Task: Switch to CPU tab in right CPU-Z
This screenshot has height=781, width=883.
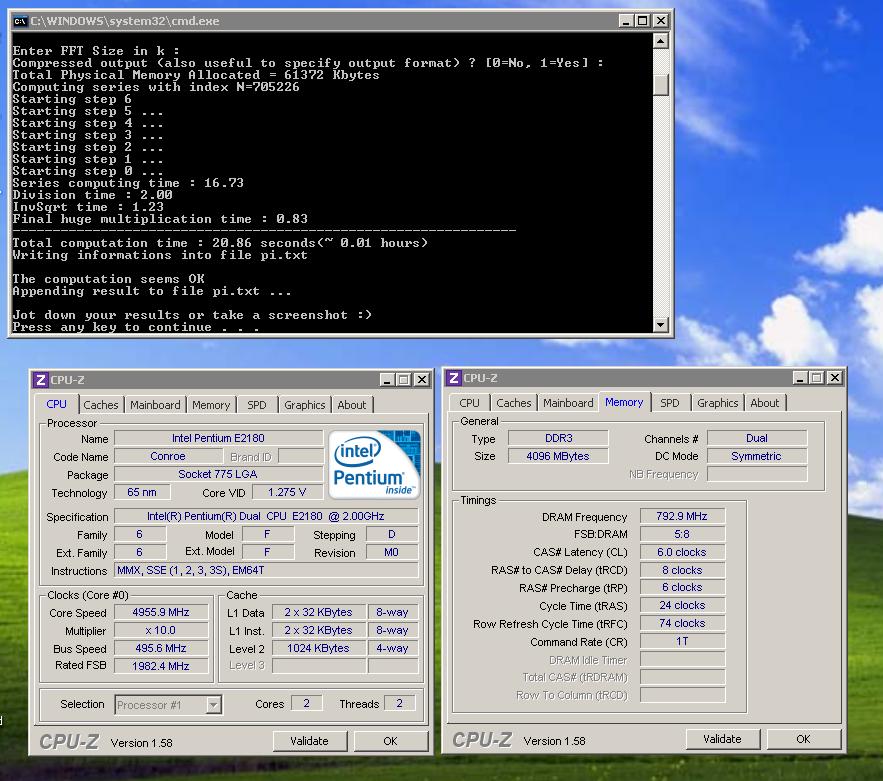Action: [x=469, y=403]
